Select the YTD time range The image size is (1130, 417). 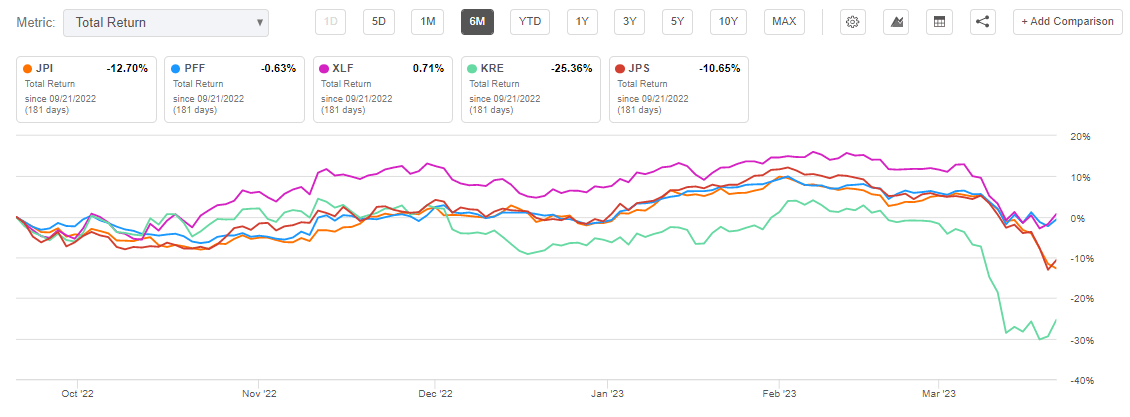pyautogui.click(x=530, y=22)
